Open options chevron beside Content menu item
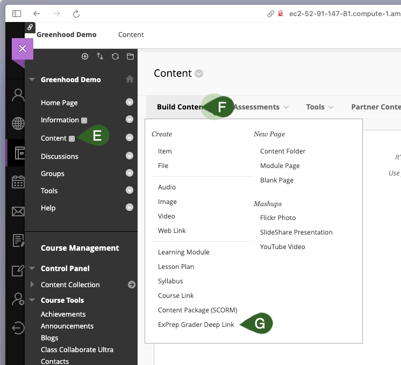401x365 pixels. coord(130,138)
